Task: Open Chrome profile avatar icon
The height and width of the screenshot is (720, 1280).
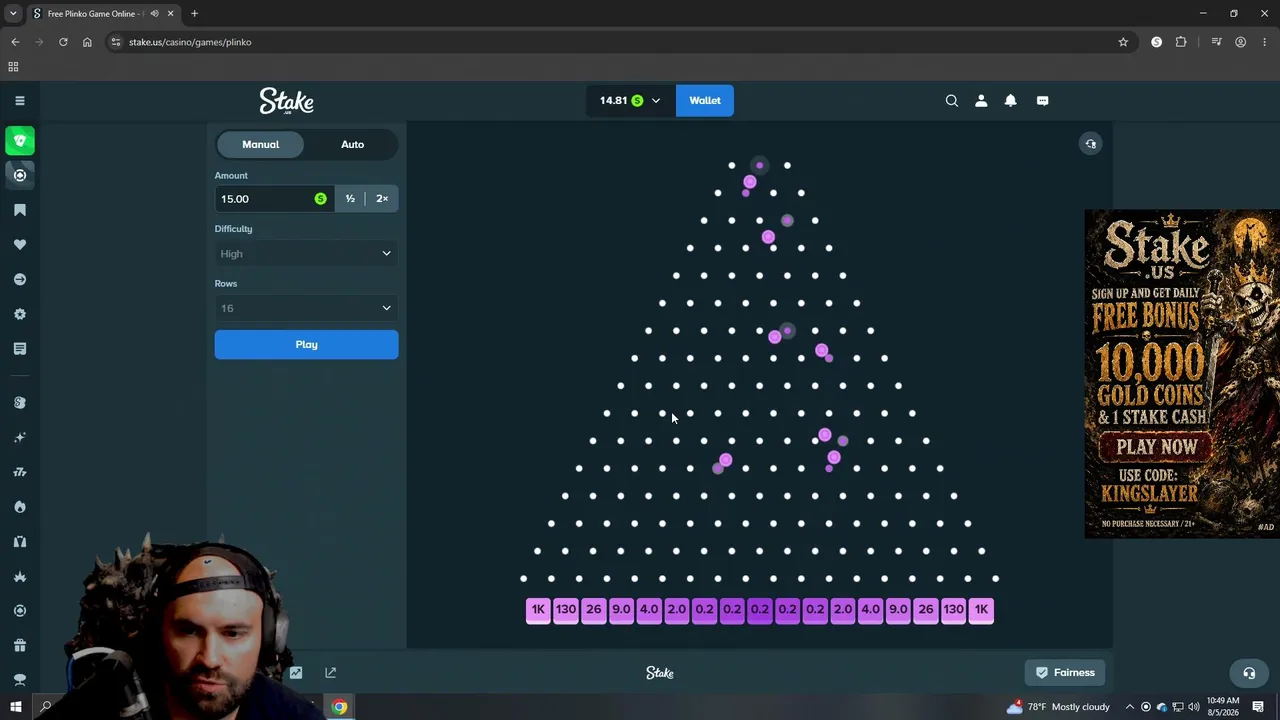Action: point(1240,42)
